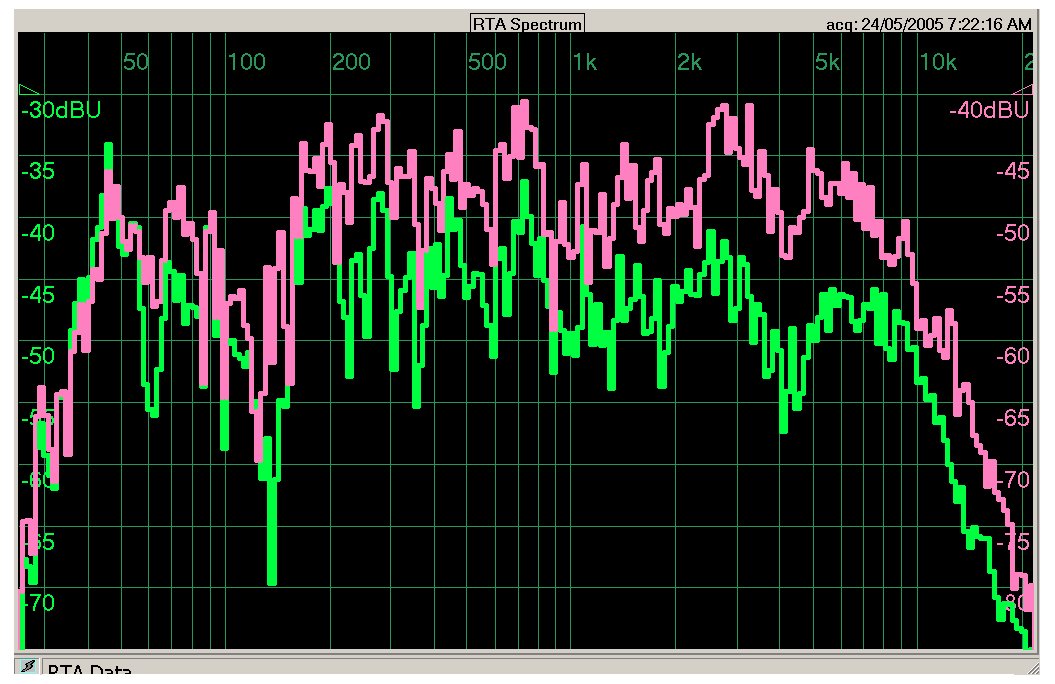
Task: Click the 2k frequency axis label
Action: click(x=689, y=63)
